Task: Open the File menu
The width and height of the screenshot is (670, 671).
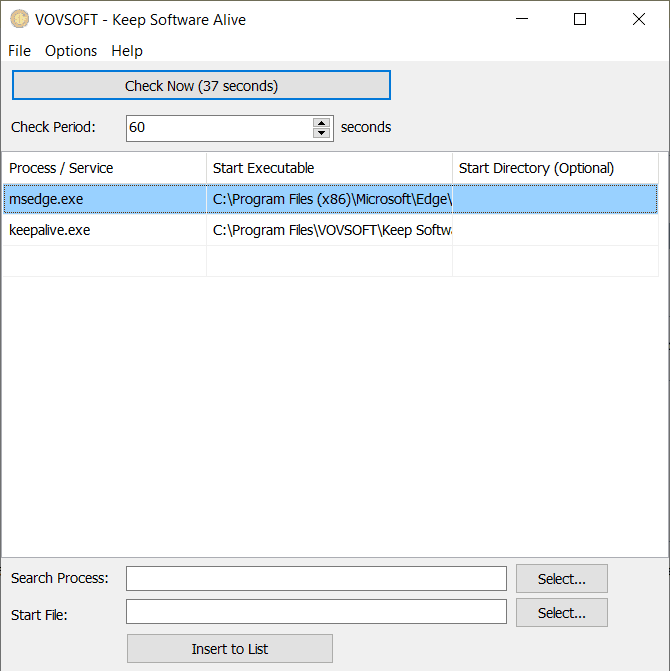Action: coord(19,51)
